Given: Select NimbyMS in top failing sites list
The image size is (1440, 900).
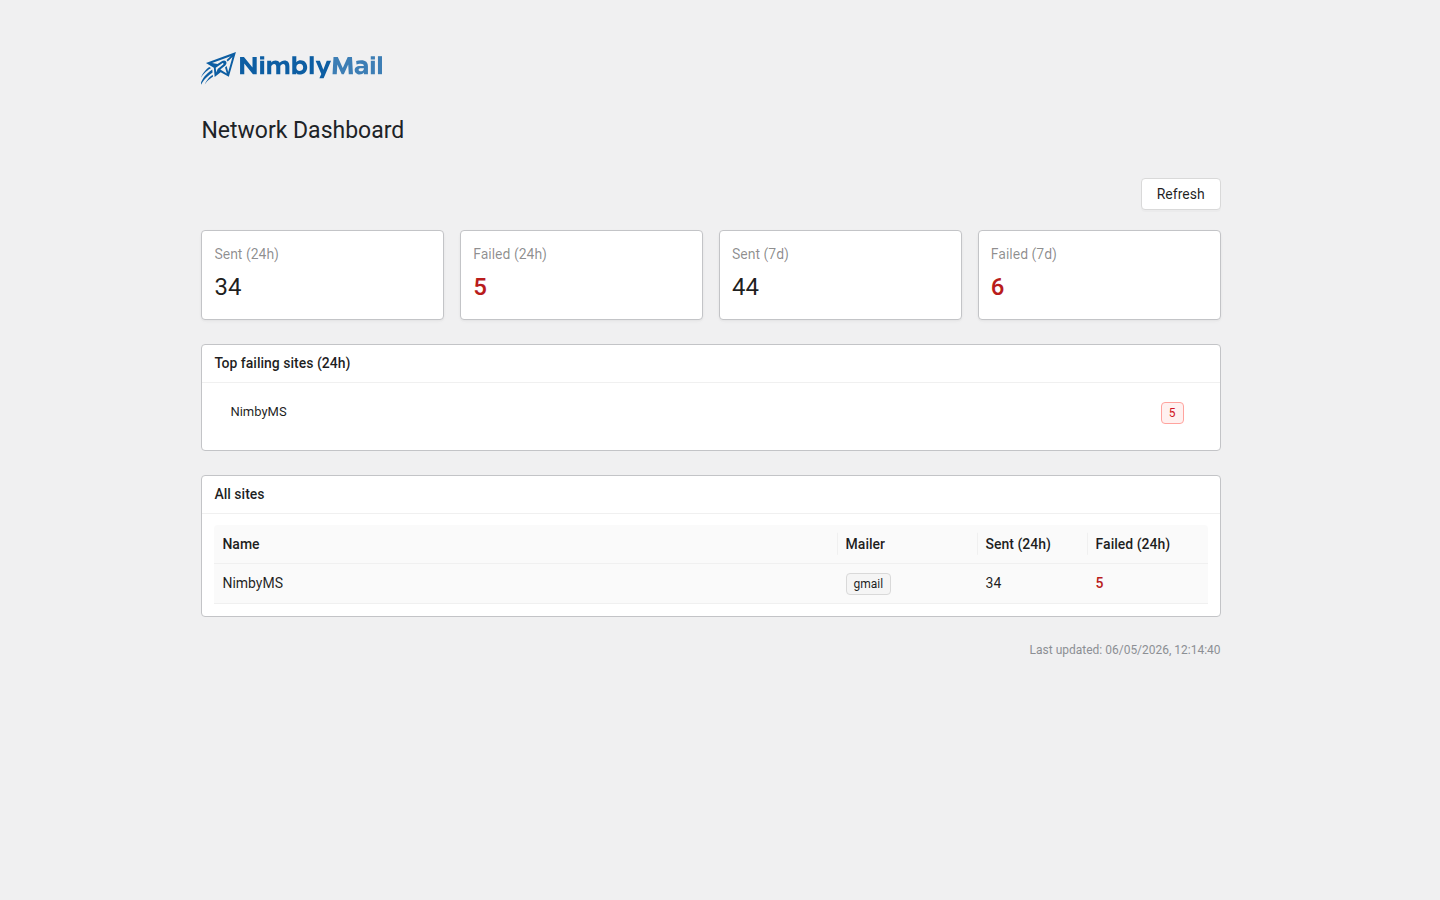Looking at the screenshot, I should [258, 412].
